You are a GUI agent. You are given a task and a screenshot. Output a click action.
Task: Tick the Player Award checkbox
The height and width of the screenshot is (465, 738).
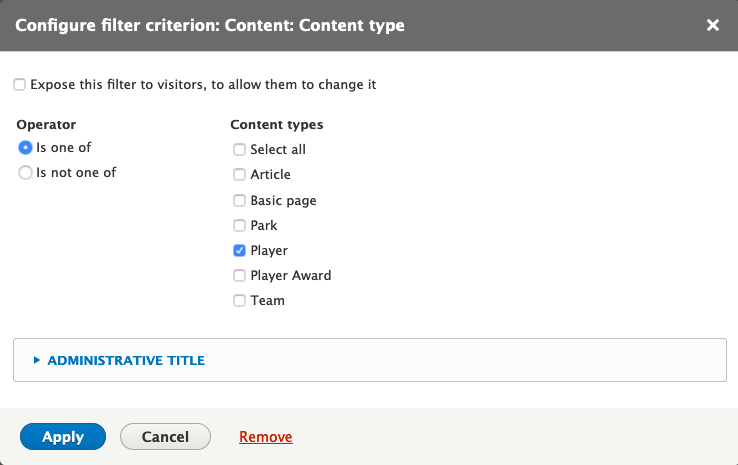[239, 275]
